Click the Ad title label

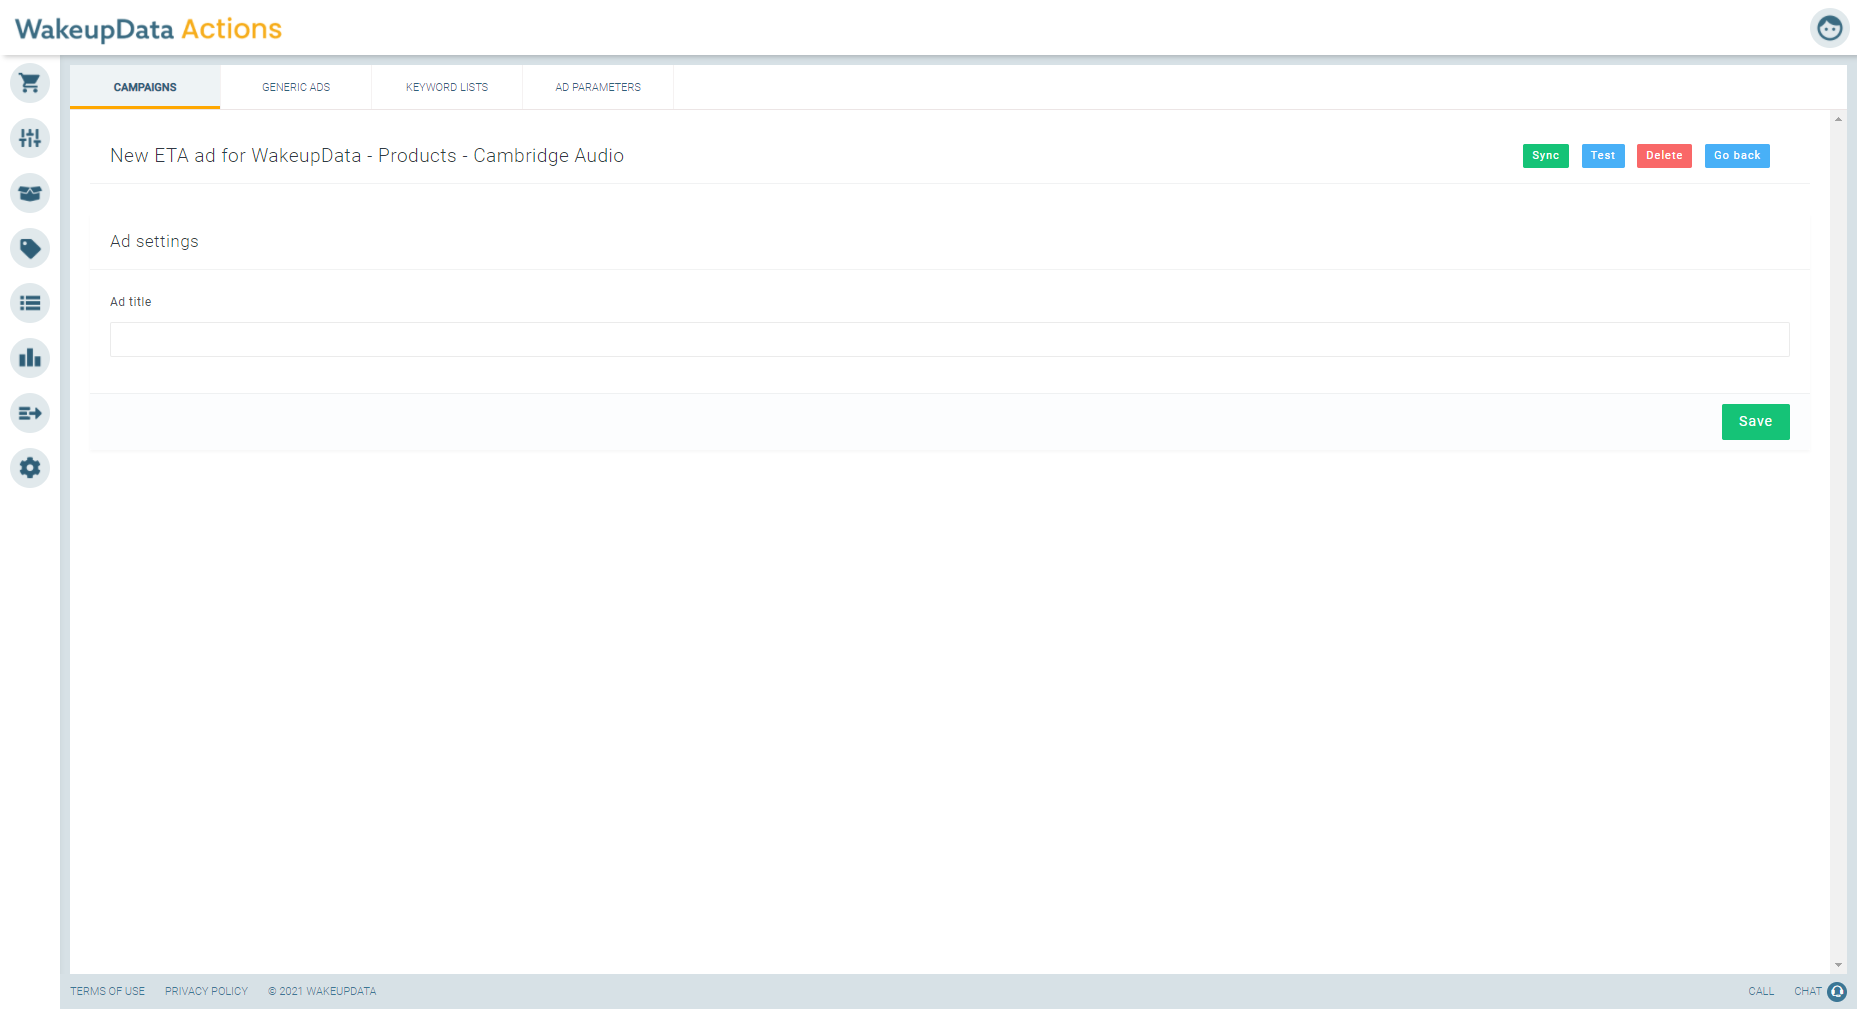[x=131, y=302]
